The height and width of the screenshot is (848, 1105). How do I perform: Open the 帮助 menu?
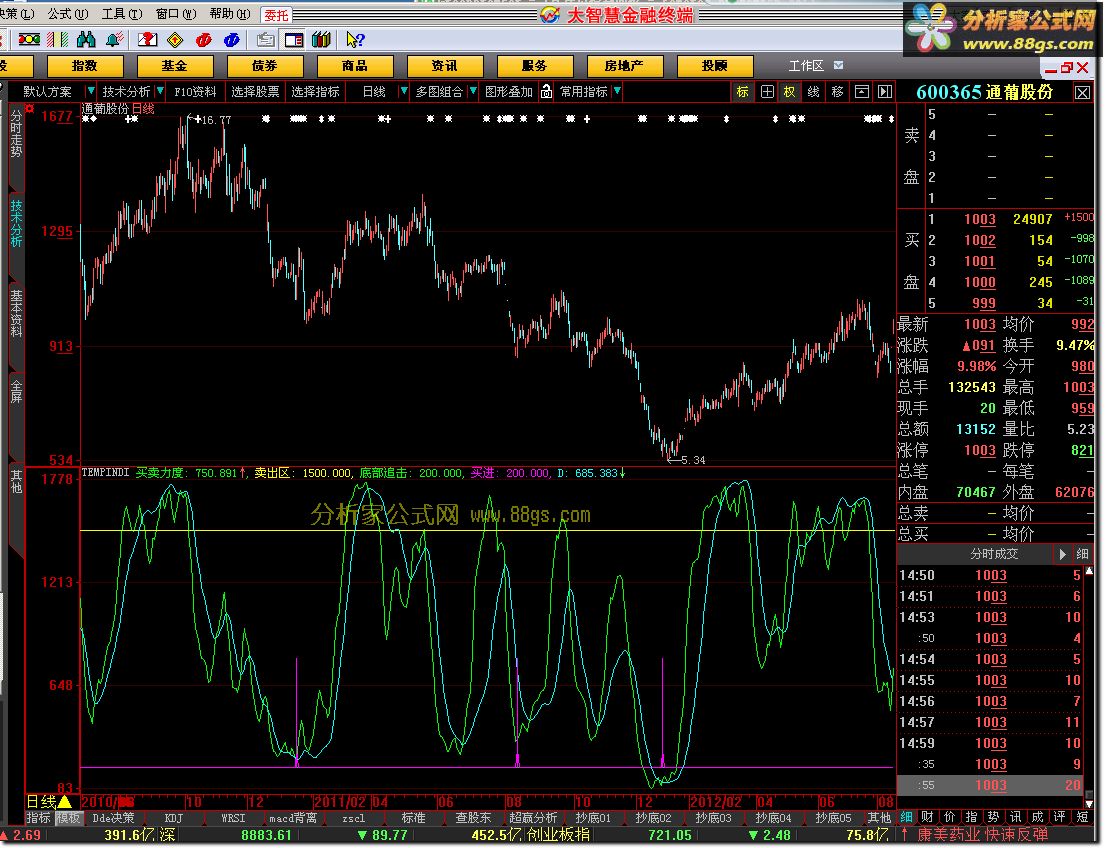229,14
